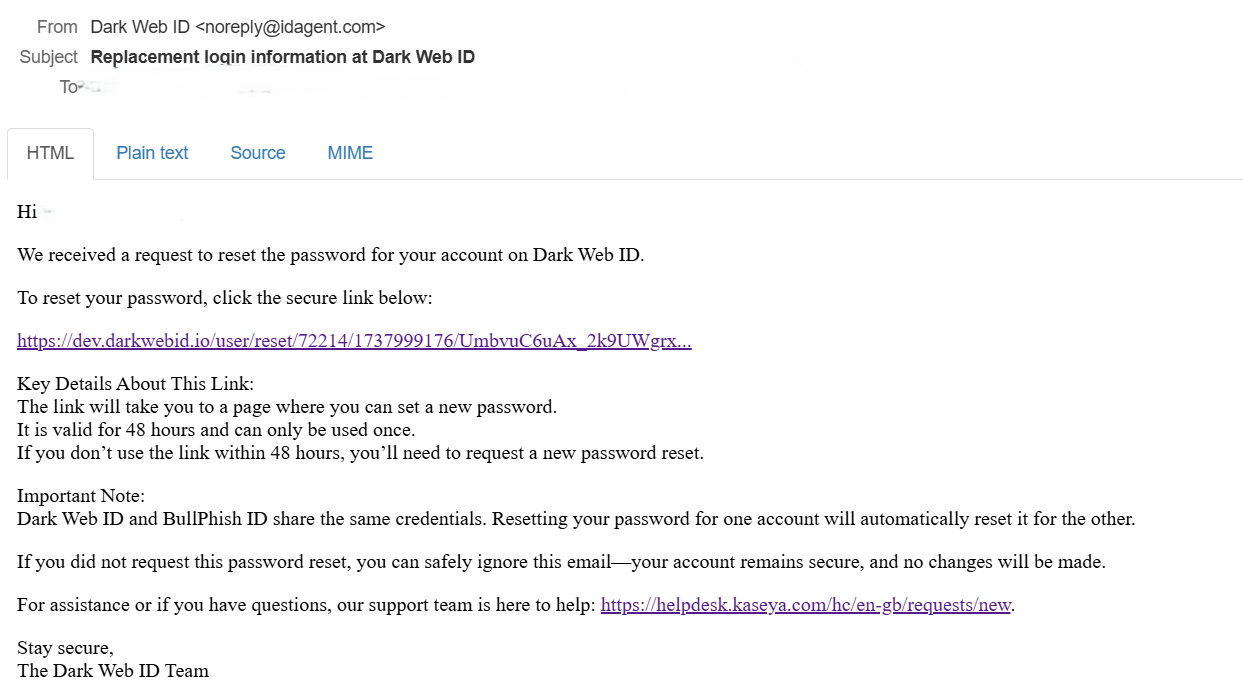This screenshot has height=699, width=1243.
Task: Click the 'To reset your password' instruction line
Action: coord(224,298)
